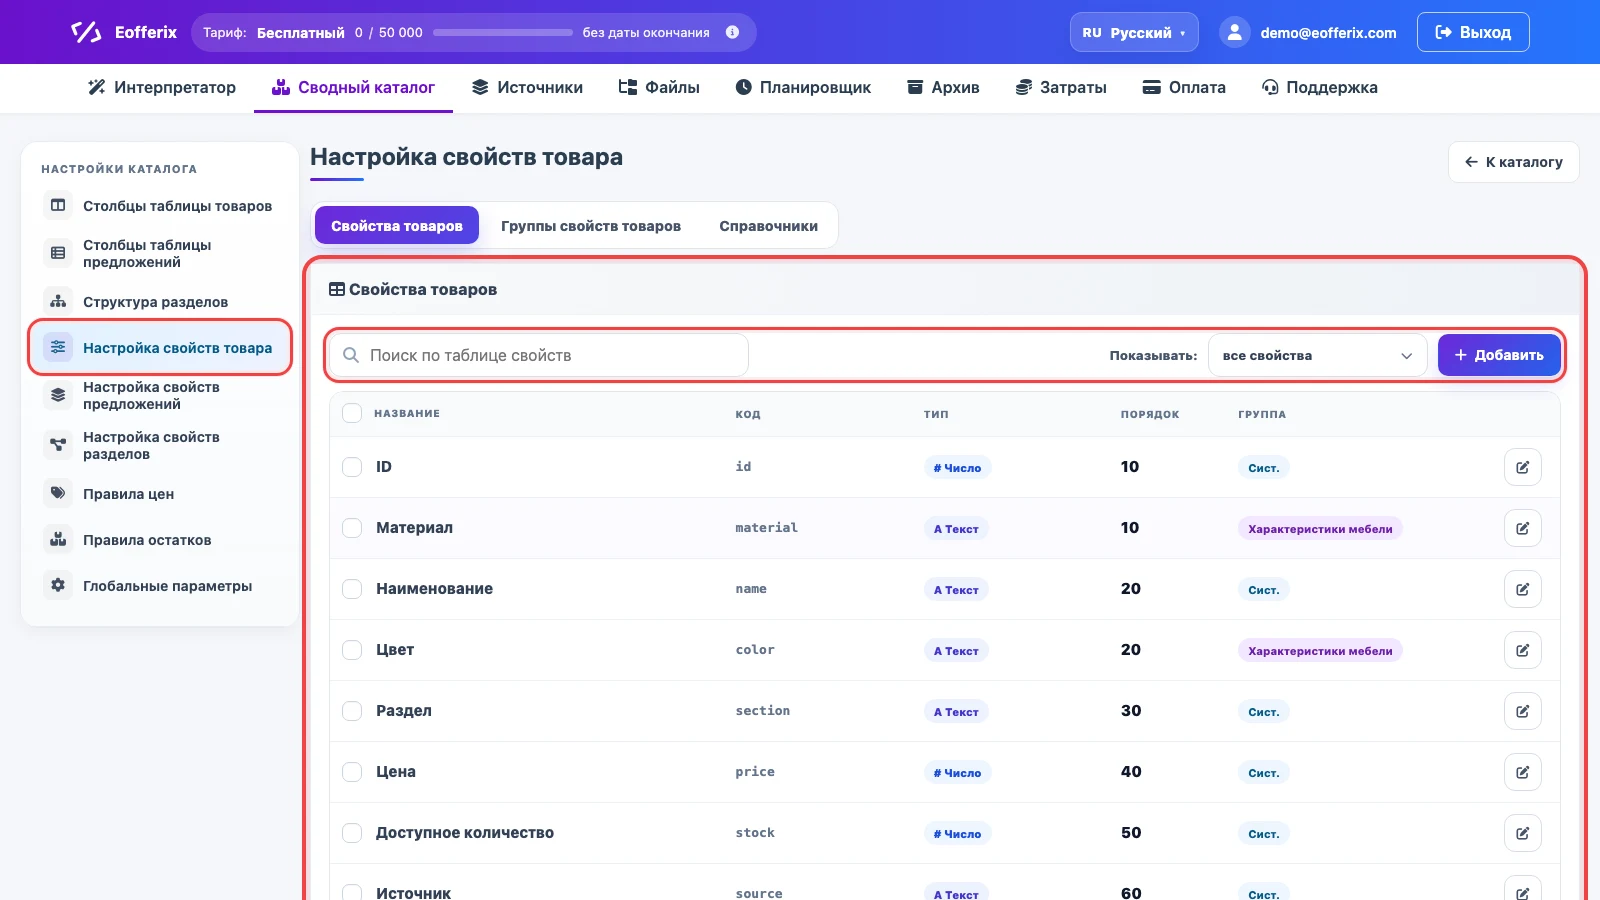Click the Структура разделов sidebar icon
The height and width of the screenshot is (900, 1600).
pyautogui.click(x=58, y=301)
